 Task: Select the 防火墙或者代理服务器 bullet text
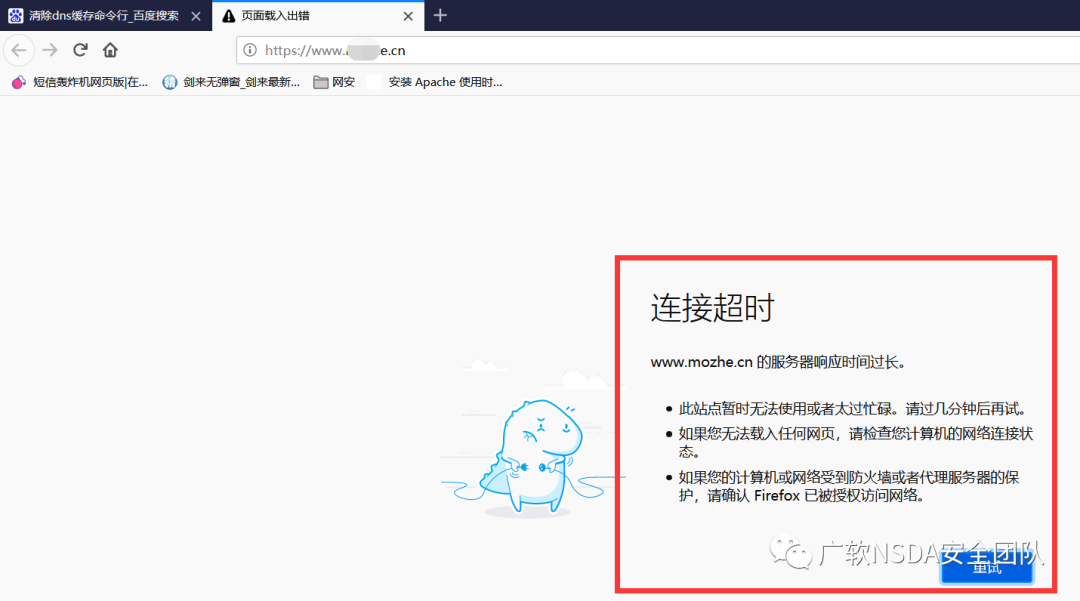pos(849,486)
